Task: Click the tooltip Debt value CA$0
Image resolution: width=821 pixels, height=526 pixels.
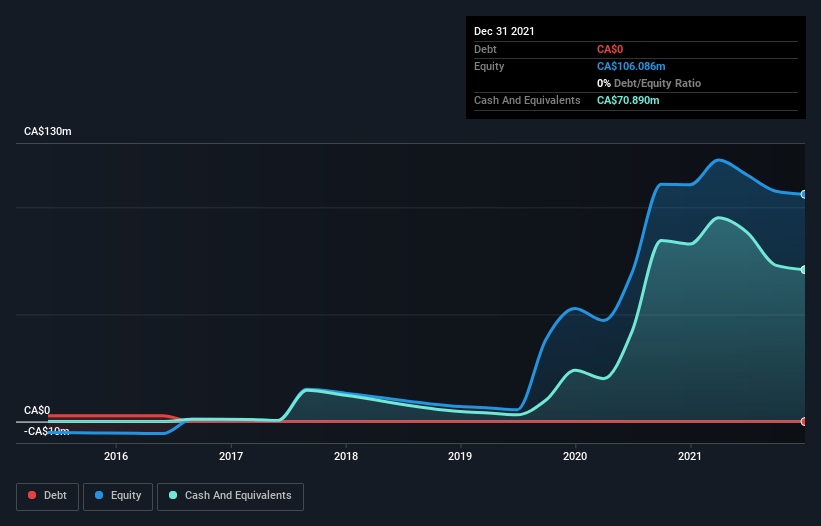Action: (610, 49)
